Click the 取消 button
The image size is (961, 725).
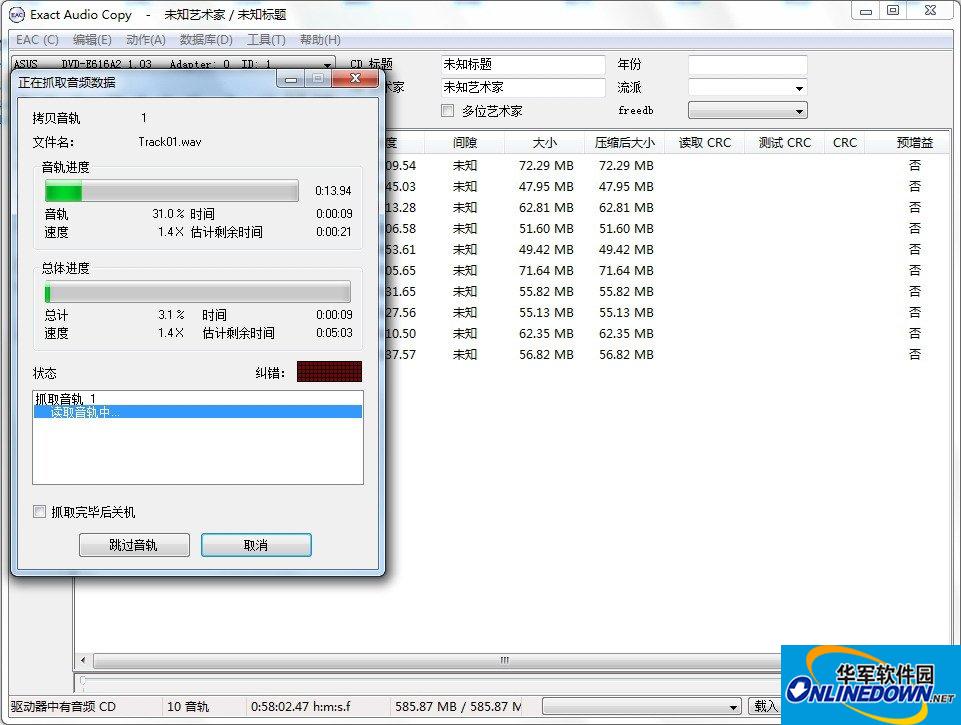click(x=256, y=545)
